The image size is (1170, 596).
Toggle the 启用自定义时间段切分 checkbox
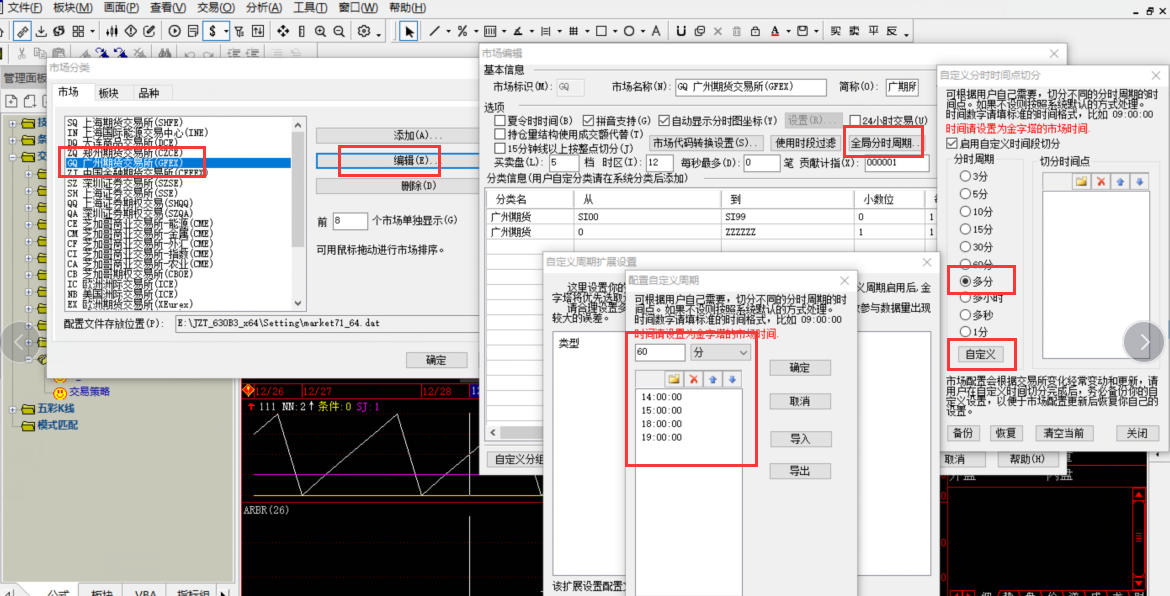click(952, 143)
